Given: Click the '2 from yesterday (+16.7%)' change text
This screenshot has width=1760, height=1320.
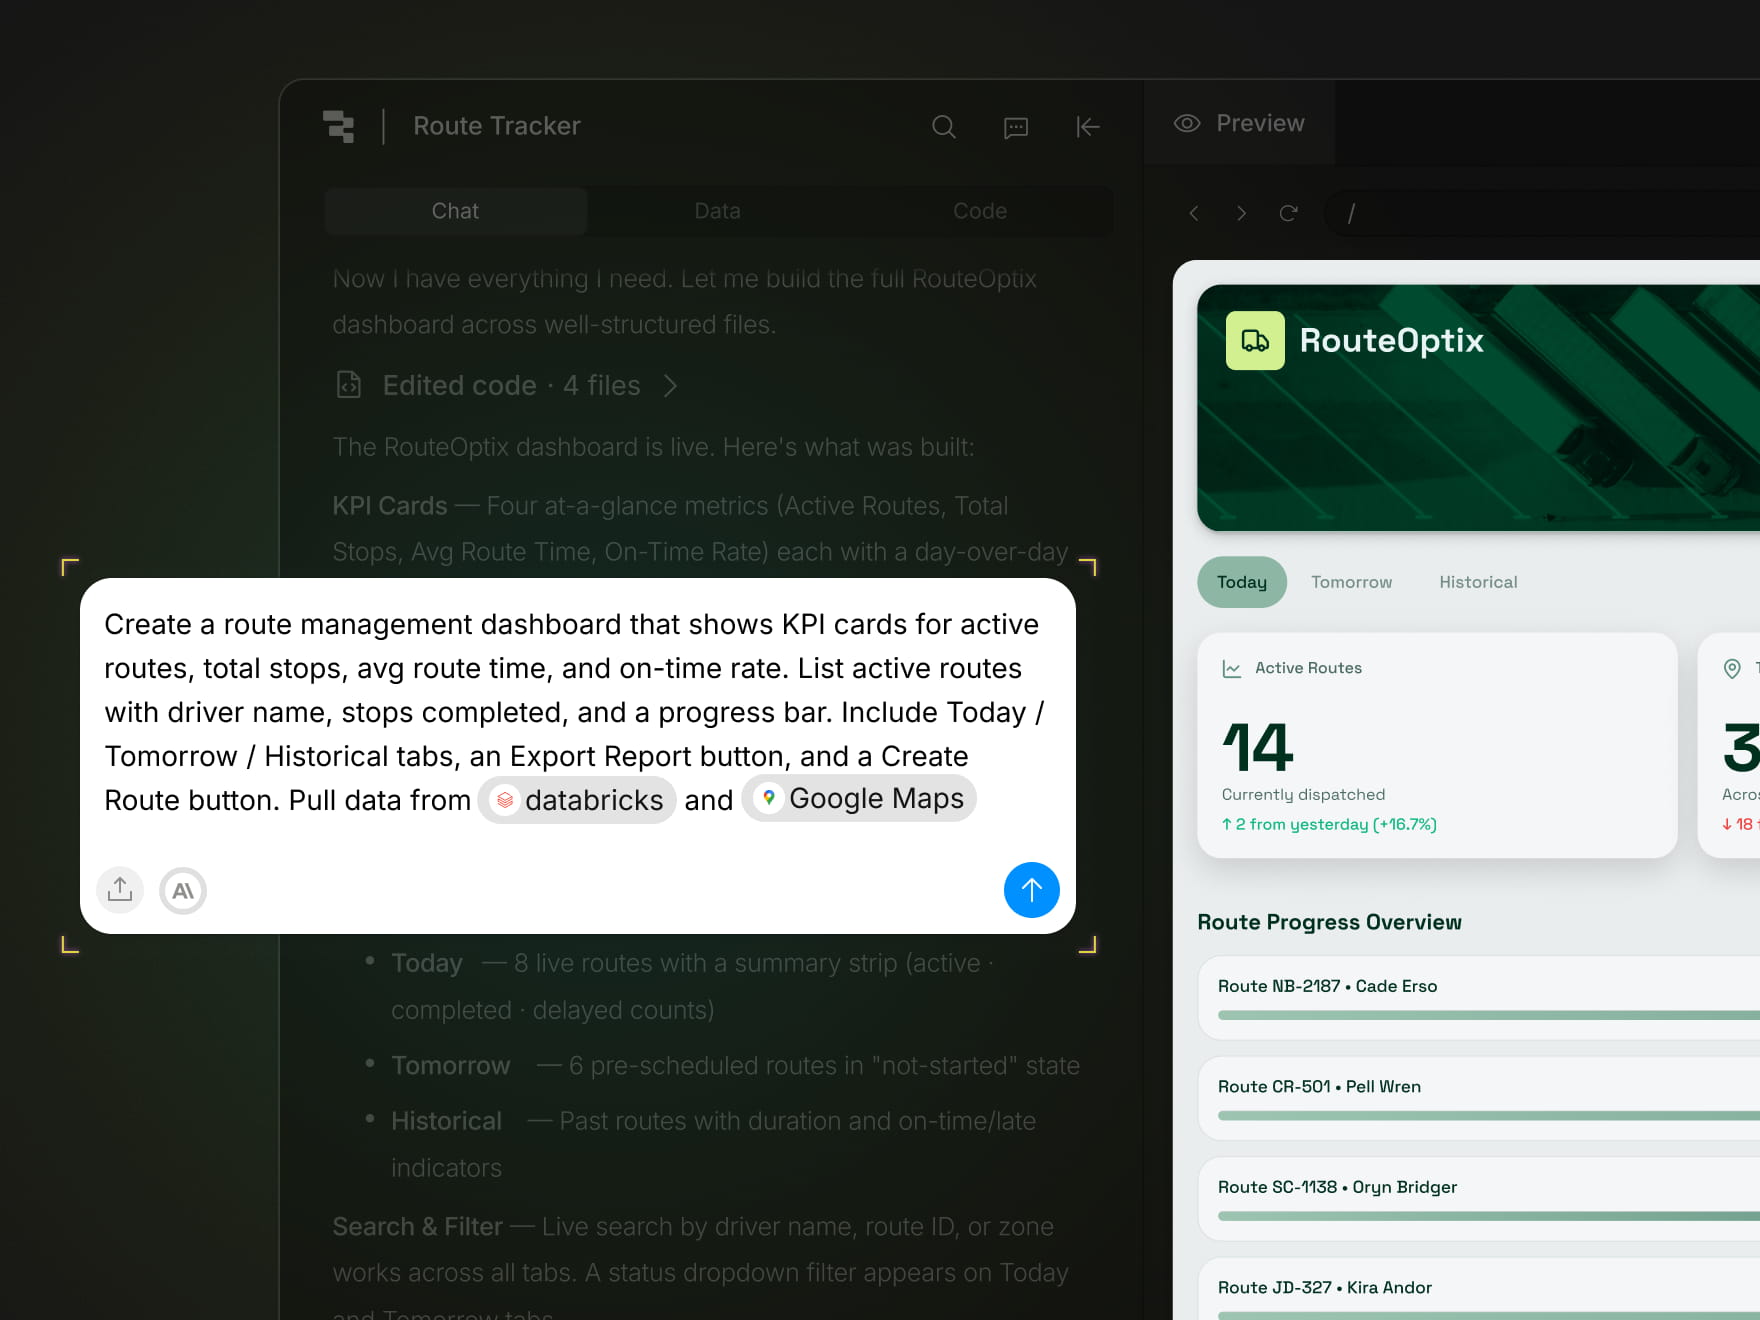Looking at the screenshot, I should click(1329, 824).
